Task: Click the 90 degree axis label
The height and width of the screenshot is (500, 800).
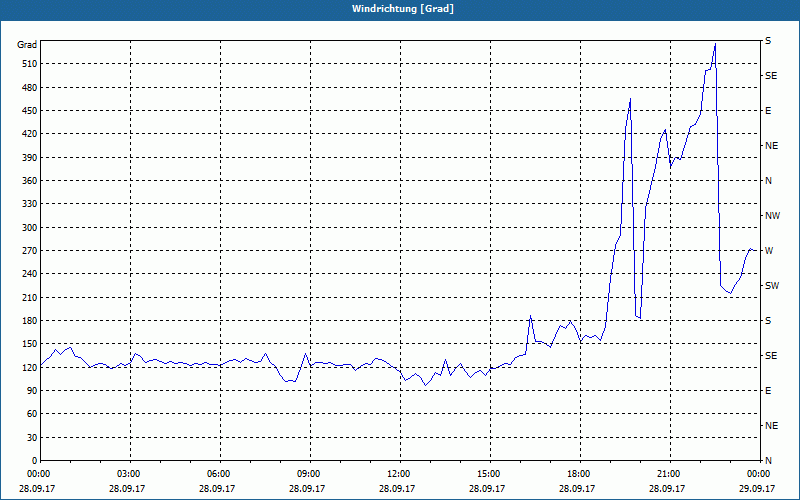Action: pyautogui.click(x=32, y=391)
